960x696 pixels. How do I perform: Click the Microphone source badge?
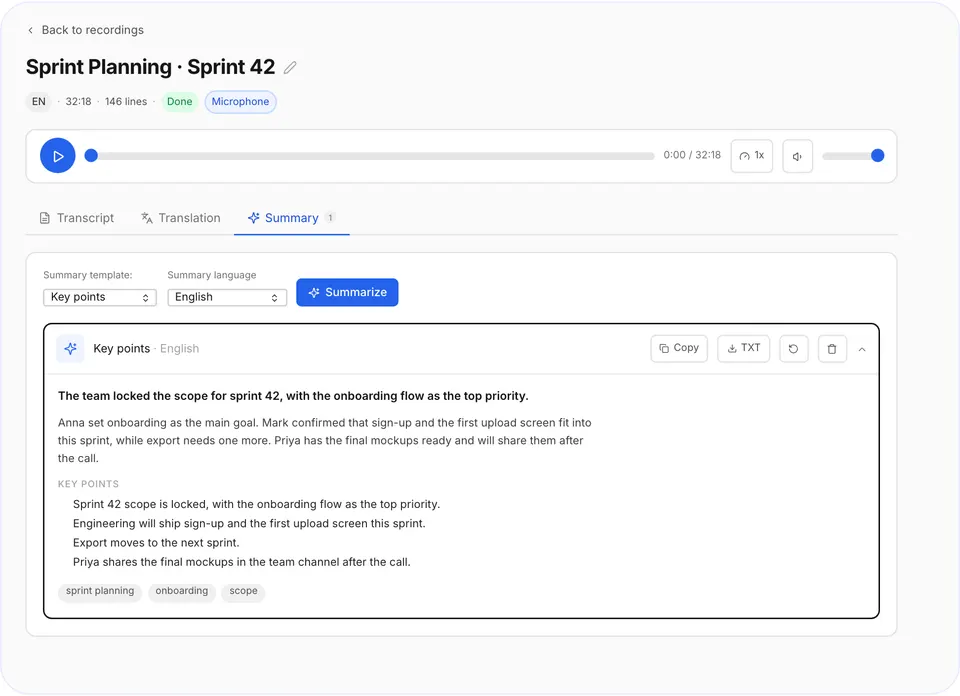click(240, 102)
